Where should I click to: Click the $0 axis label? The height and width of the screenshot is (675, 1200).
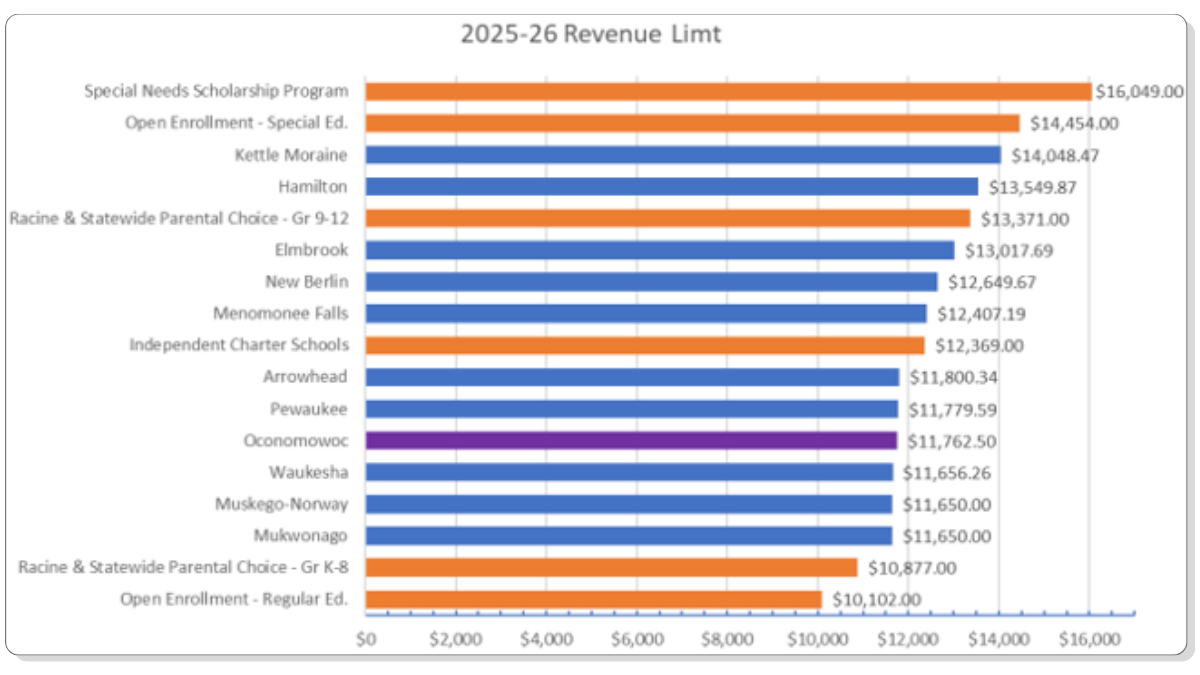[x=366, y=639]
